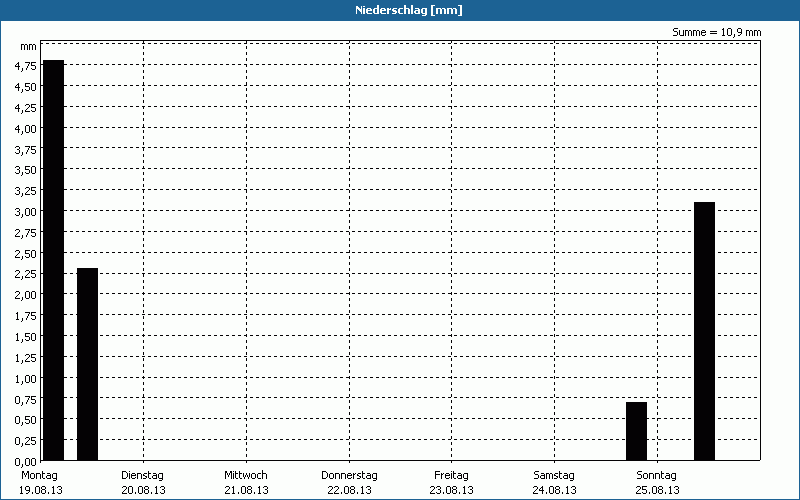Screen dimensions: 800x500
Task: Click the Montag axis label
Action: 39,475
